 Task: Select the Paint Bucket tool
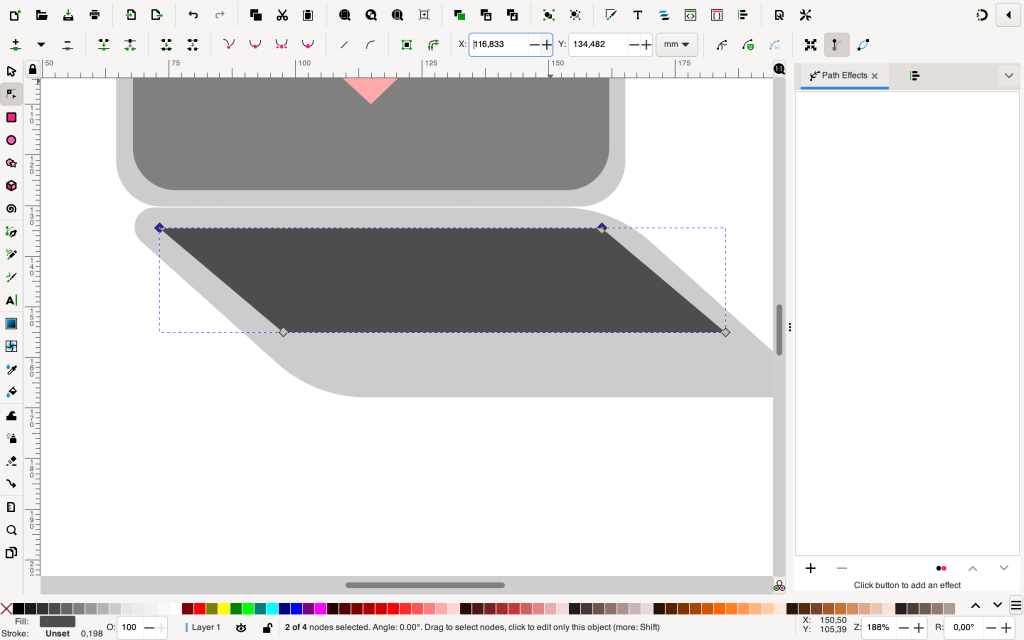tap(11, 392)
